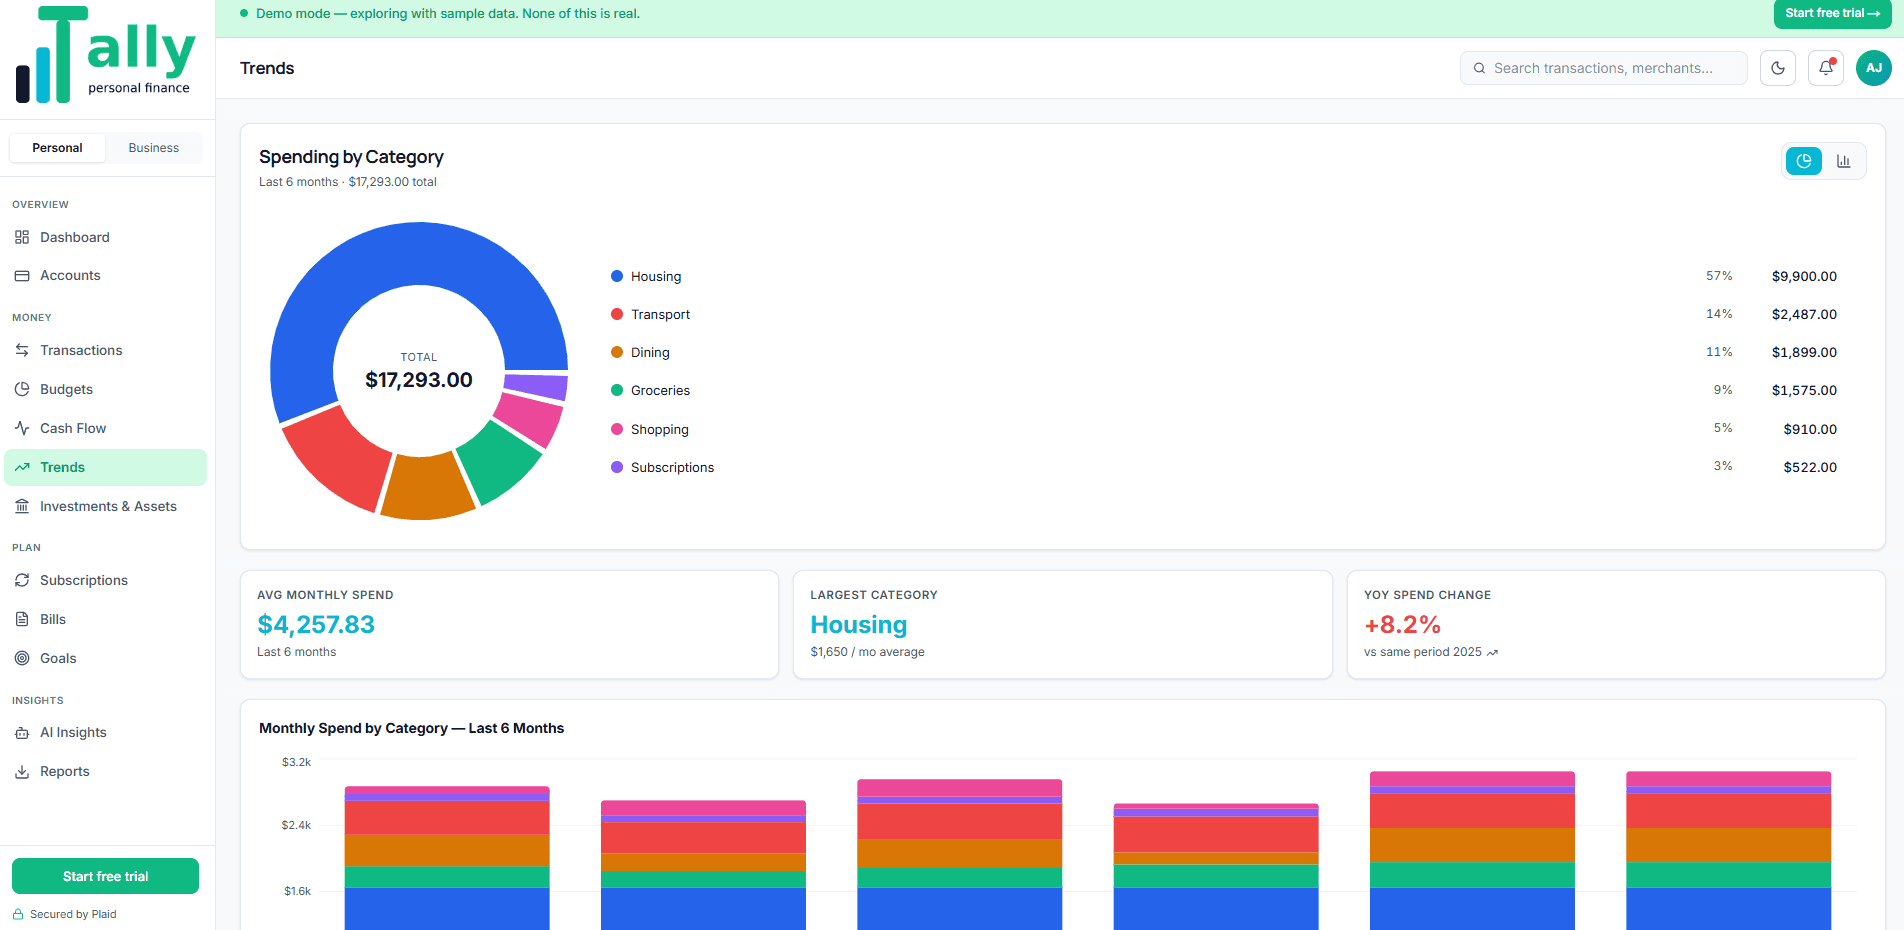Image resolution: width=1904 pixels, height=930 pixels.
Task: Switch to donut chart view
Action: [1804, 161]
